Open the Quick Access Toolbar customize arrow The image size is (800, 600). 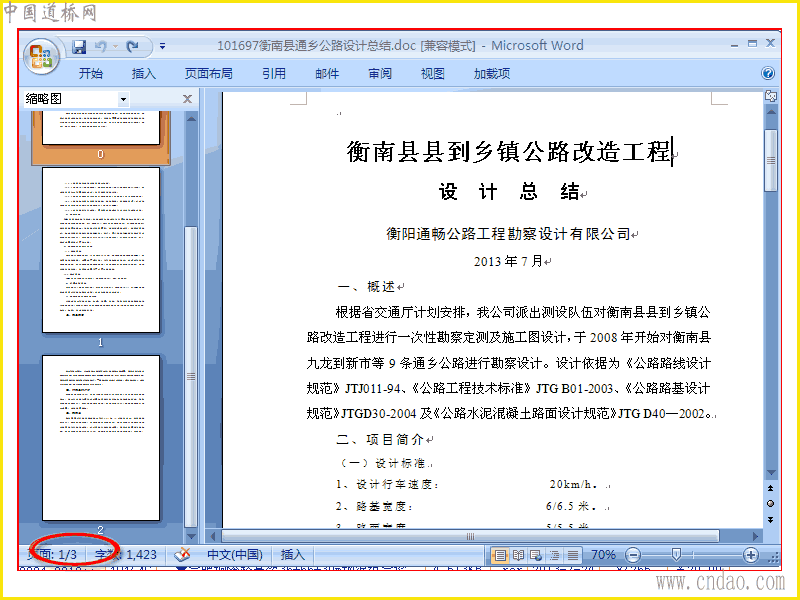[162, 46]
